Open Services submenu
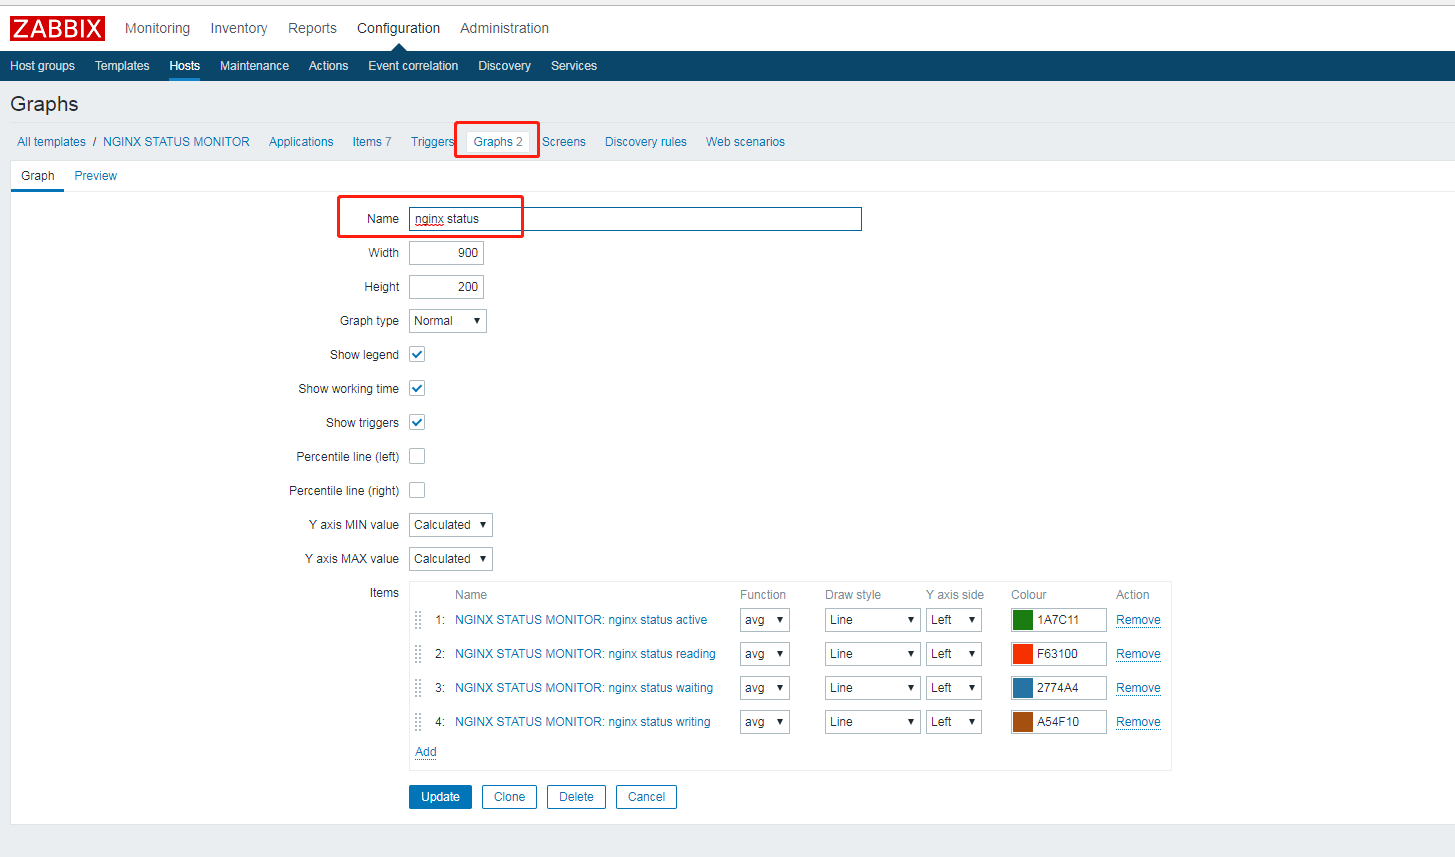The height and width of the screenshot is (857, 1455). point(574,66)
